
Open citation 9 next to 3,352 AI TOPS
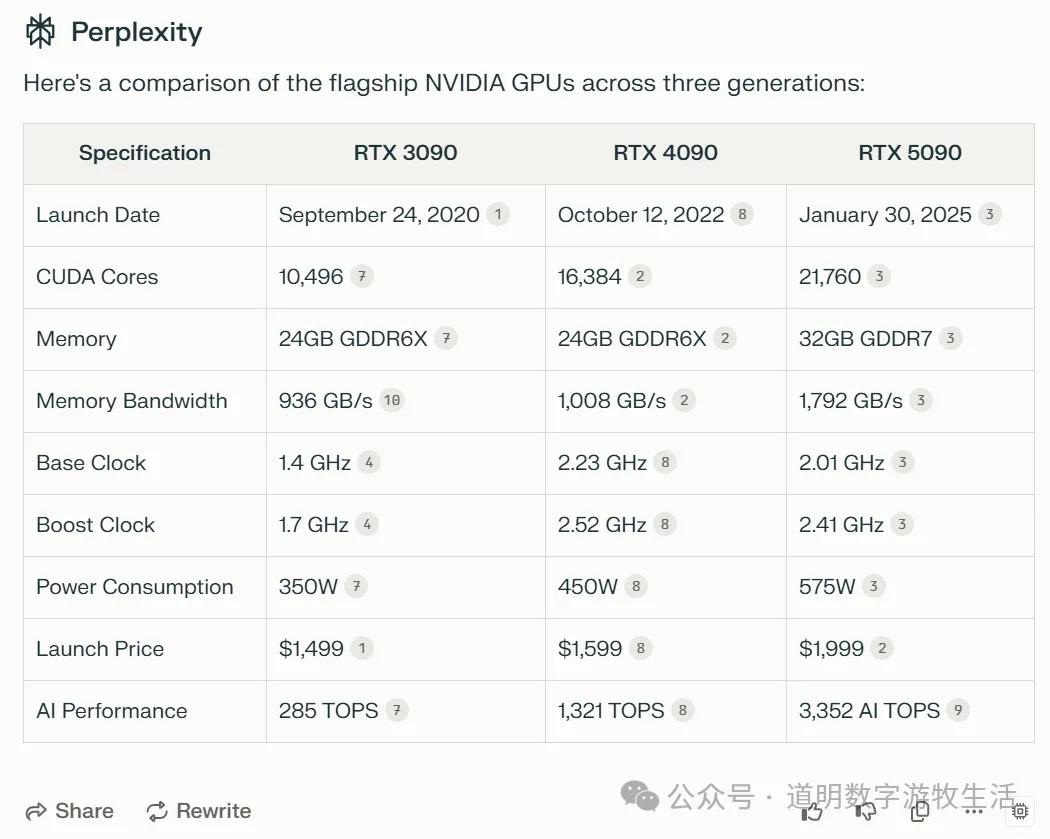pyautogui.click(x=958, y=710)
